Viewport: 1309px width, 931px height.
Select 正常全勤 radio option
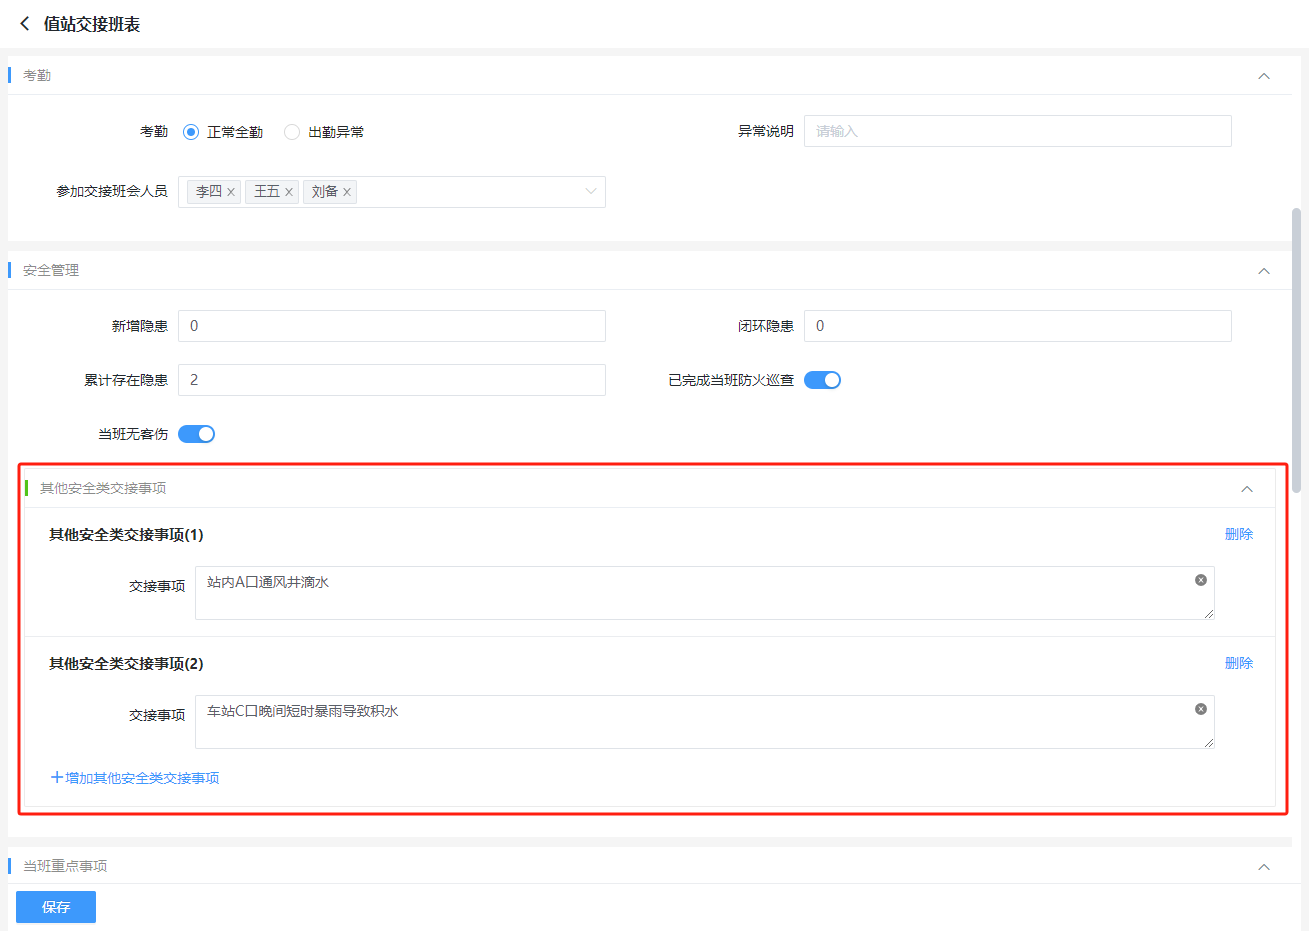click(191, 132)
